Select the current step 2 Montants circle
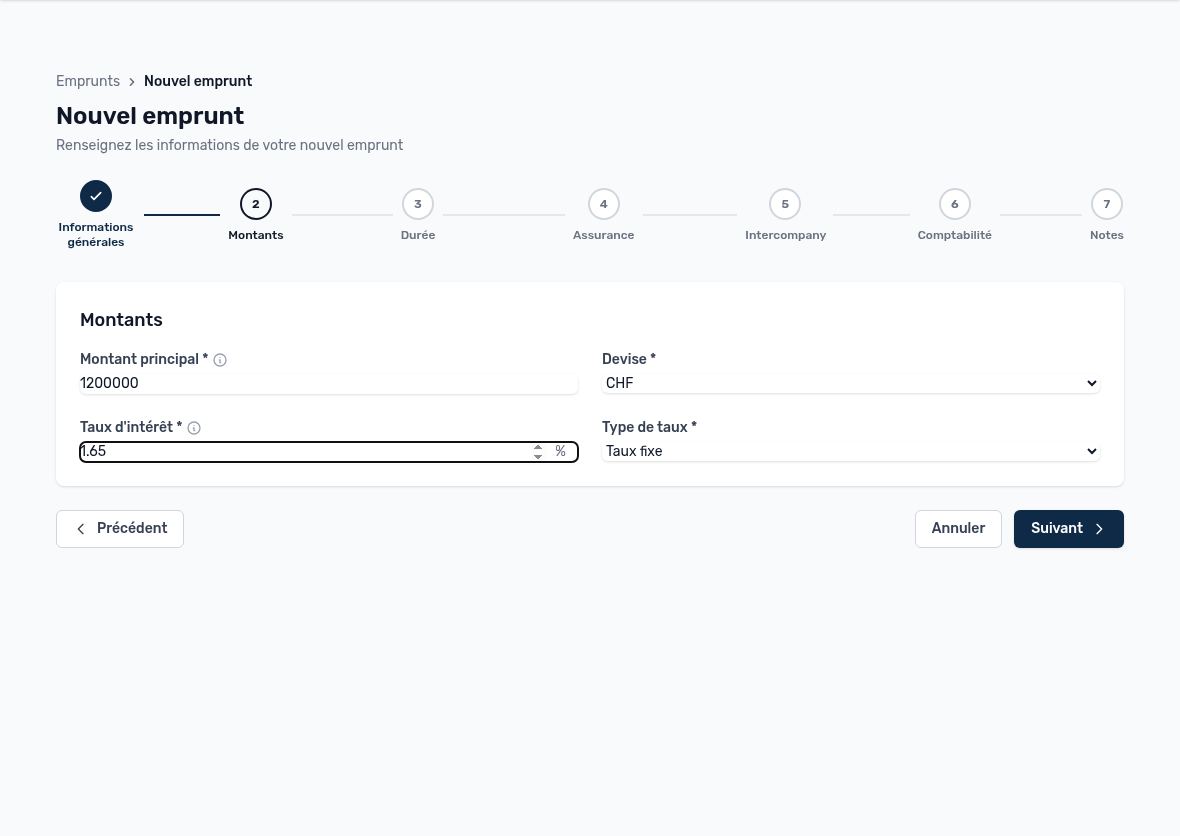Viewport: 1180px width, 836px height. pos(256,204)
